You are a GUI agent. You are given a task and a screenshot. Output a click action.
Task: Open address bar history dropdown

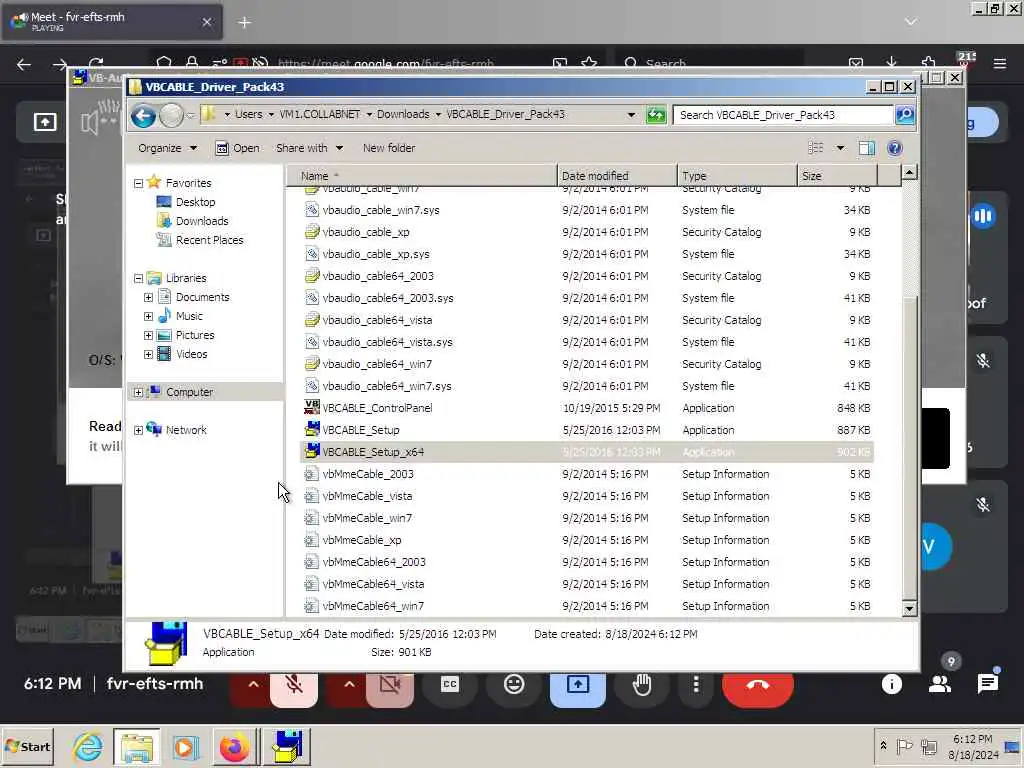click(631, 115)
